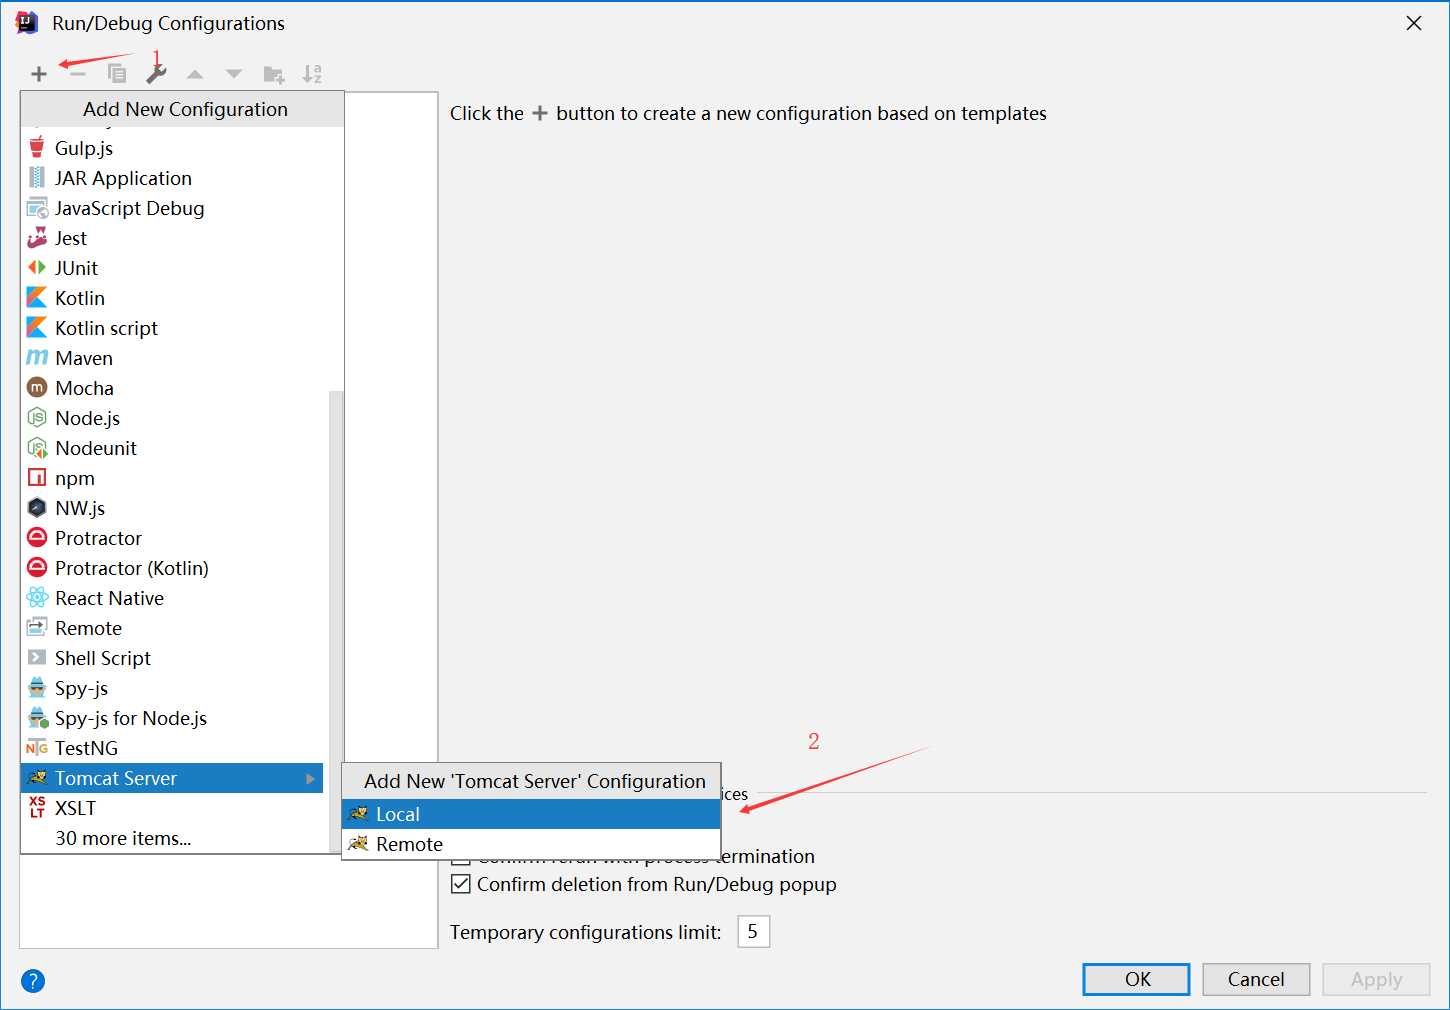Expand the Tomcat Server submenu arrow
The image size is (1450, 1010).
pyautogui.click(x=310, y=778)
